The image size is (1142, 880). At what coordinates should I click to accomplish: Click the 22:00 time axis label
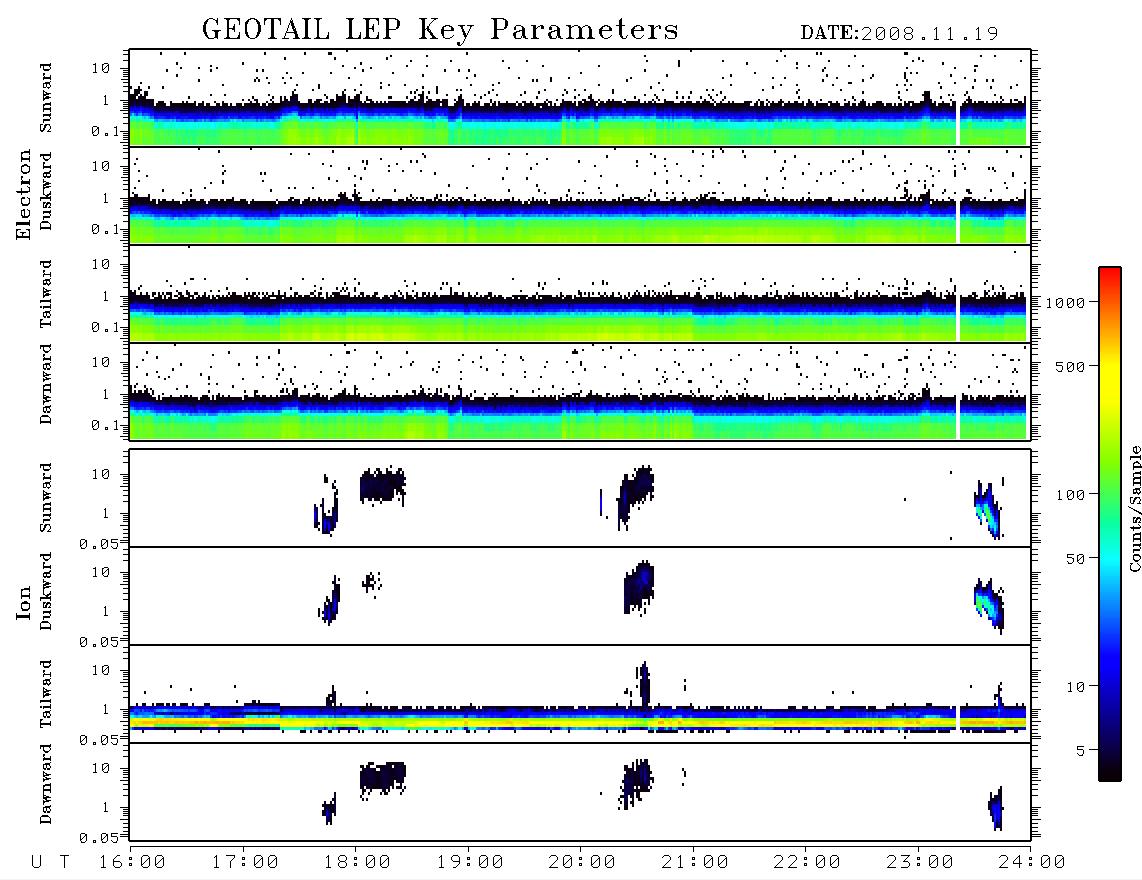pos(807,863)
